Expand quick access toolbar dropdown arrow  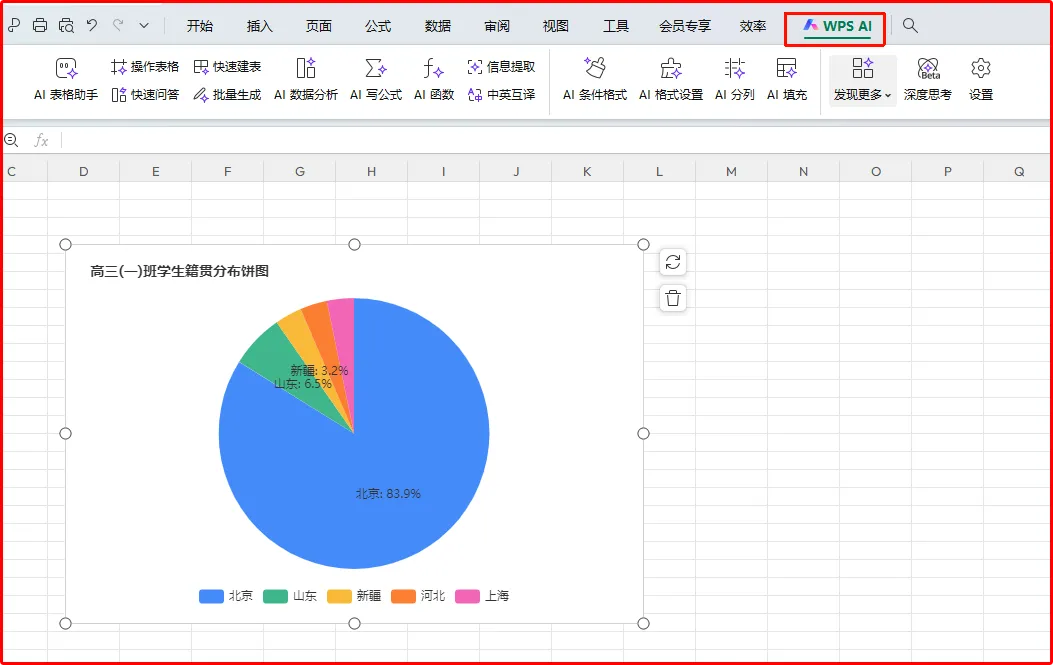click(144, 26)
